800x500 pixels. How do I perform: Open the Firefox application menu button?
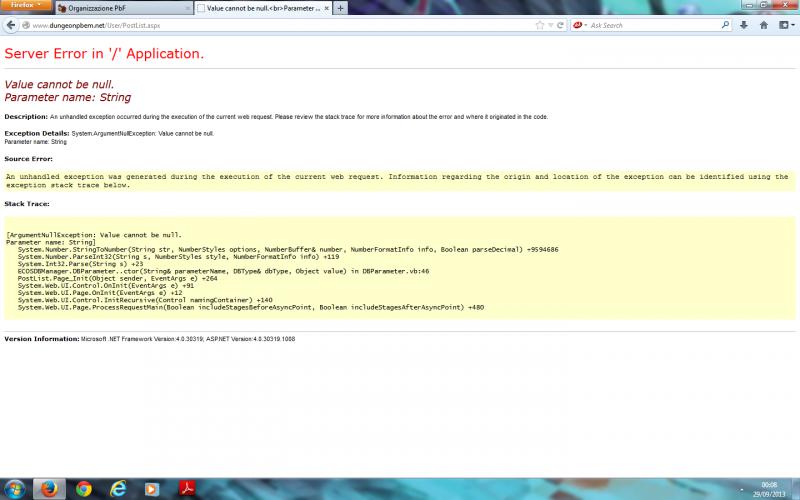(x=26, y=6)
